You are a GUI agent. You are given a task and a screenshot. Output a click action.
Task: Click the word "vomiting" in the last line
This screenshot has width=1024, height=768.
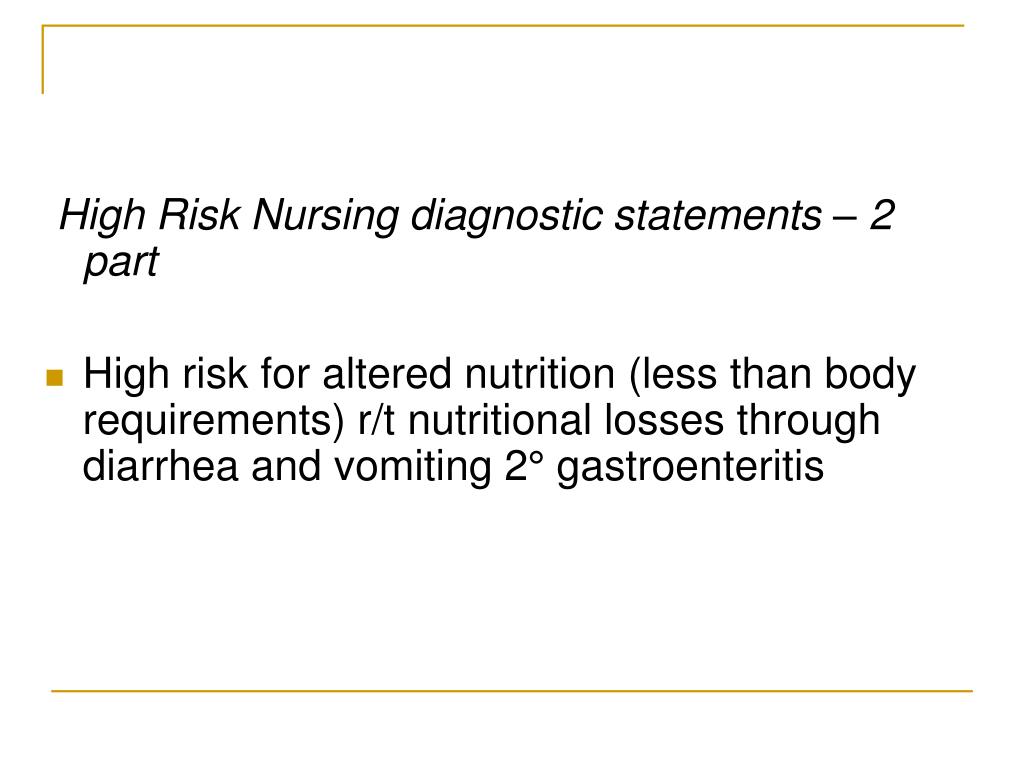tap(413, 468)
